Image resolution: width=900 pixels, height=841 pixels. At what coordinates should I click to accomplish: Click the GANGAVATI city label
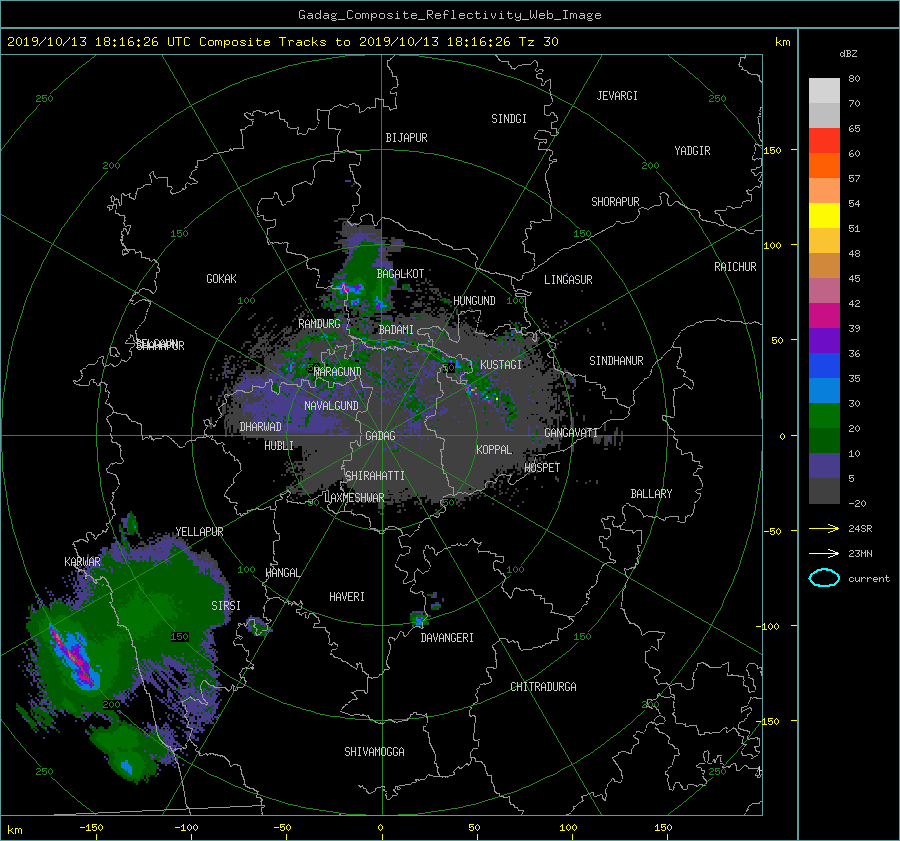[571, 433]
